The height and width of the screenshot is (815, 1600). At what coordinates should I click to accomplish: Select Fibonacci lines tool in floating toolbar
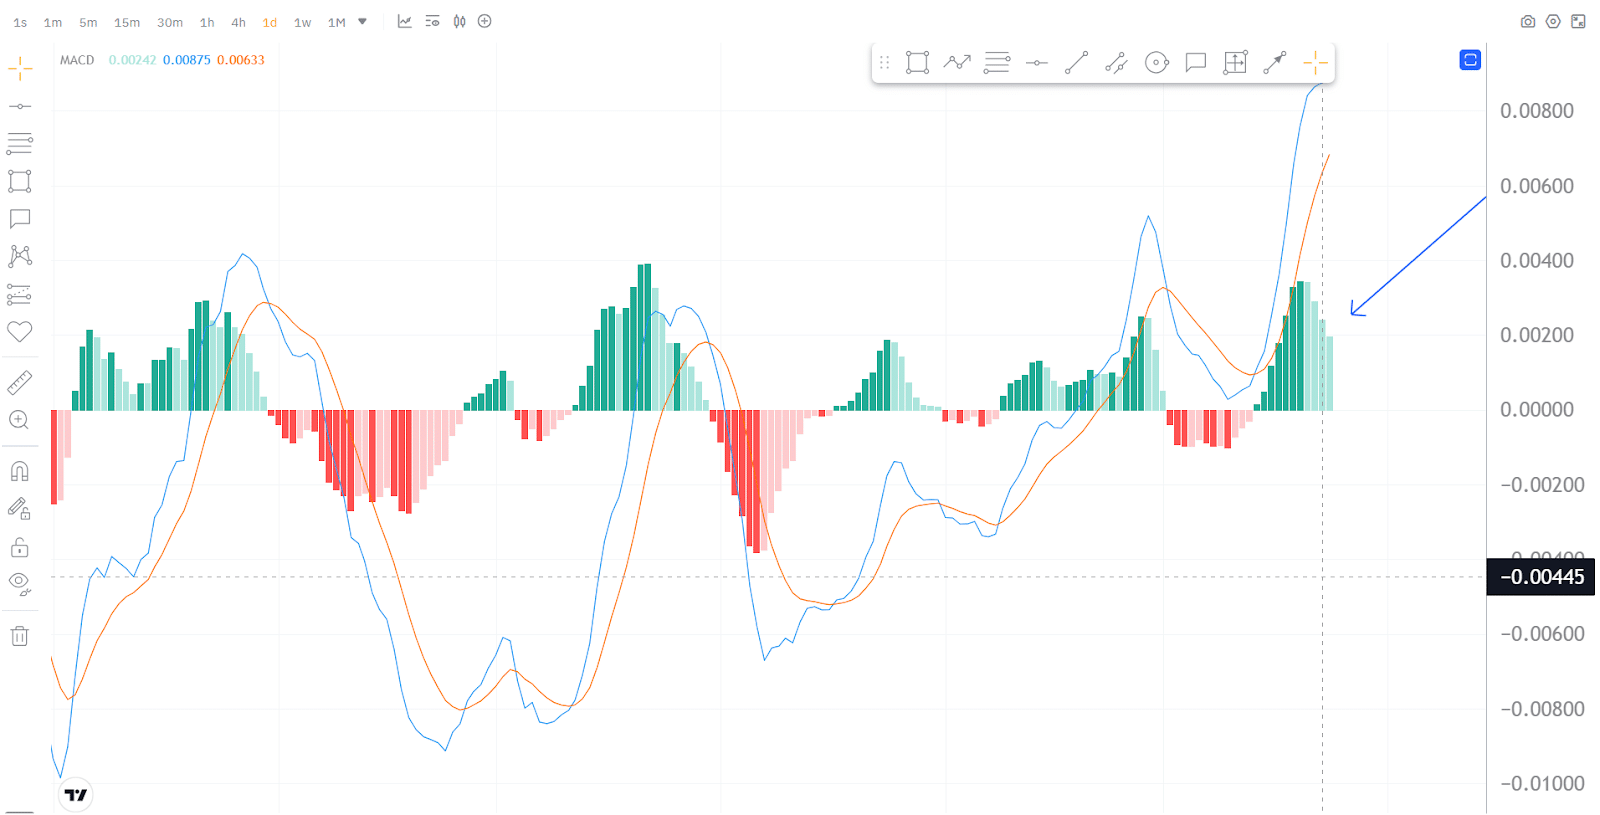[x=997, y=62]
